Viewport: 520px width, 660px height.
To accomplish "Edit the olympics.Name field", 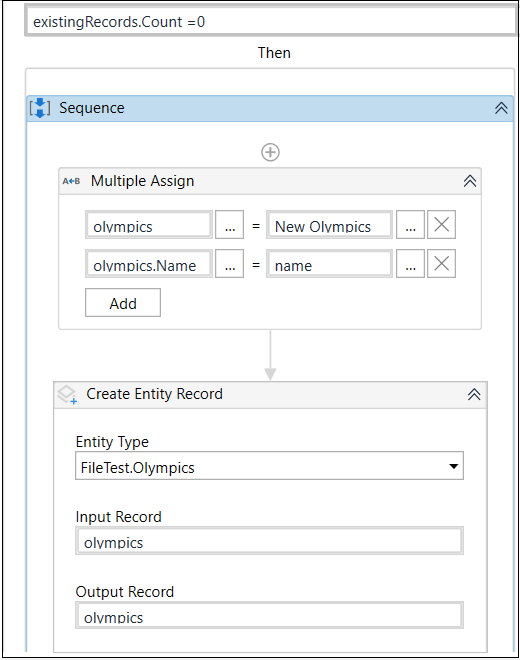I will [149, 264].
